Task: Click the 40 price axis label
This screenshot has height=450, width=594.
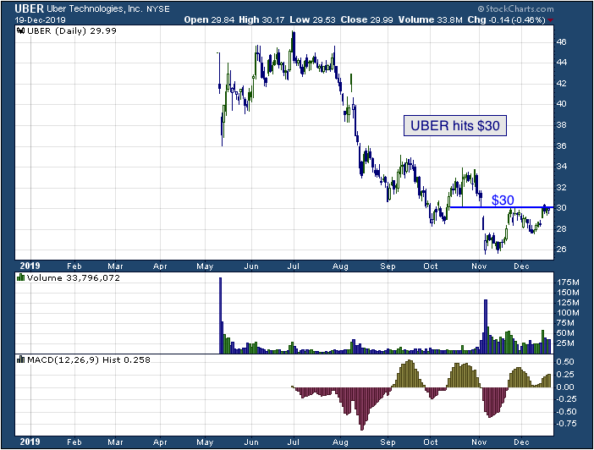Action: coord(562,104)
